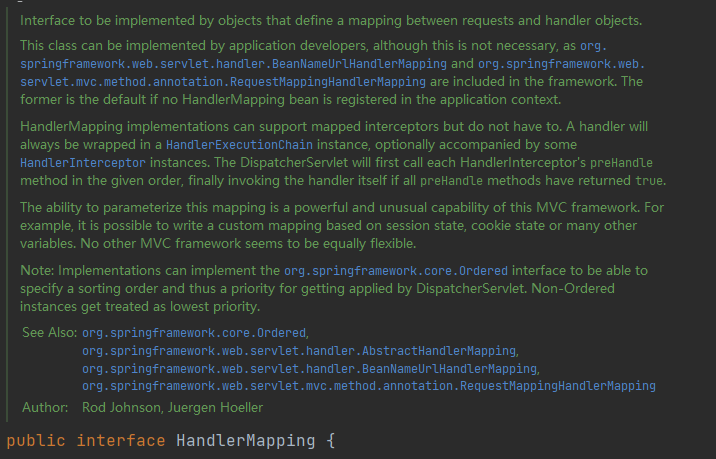Place cursor at the opening curly brace
This screenshot has height=459, width=716.
(x=331, y=441)
